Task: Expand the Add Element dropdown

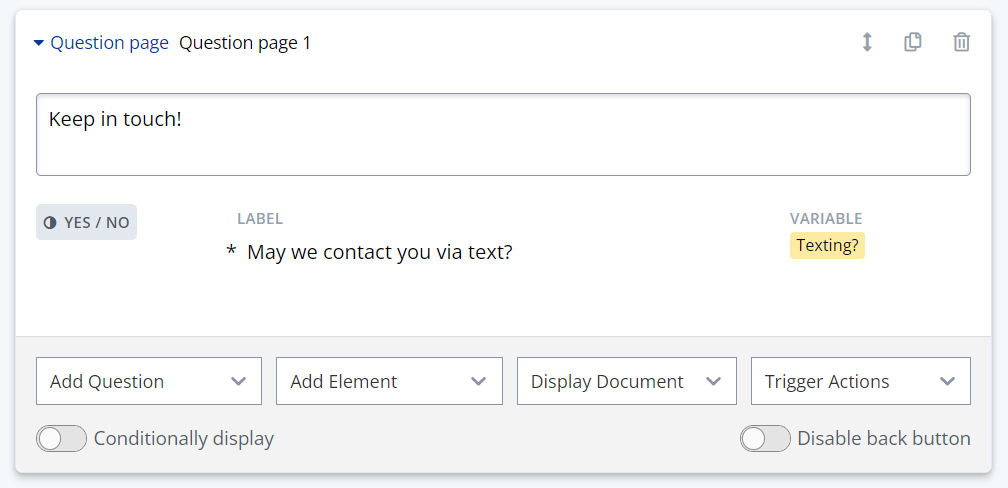Action: tap(389, 381)
